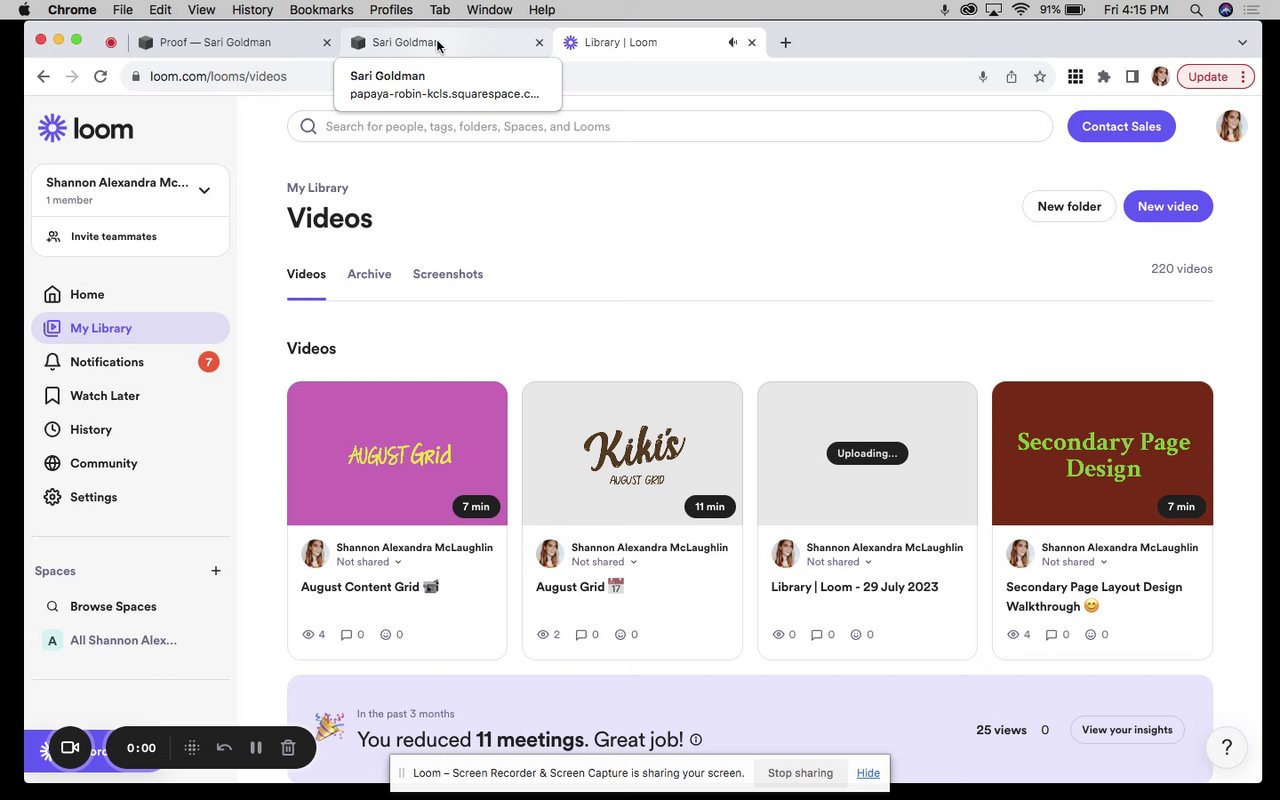Expand the Shannon Alexandra workspace switcher

click(204, 190)
